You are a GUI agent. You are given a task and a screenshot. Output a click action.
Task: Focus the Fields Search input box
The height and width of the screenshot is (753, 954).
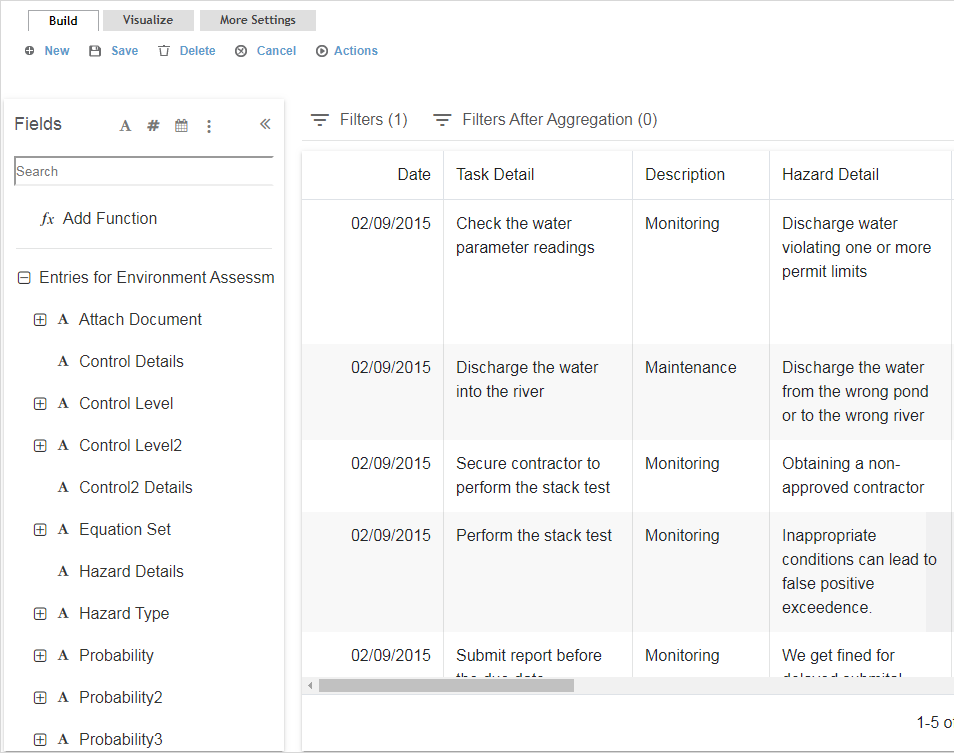click(x=144, y=171)
